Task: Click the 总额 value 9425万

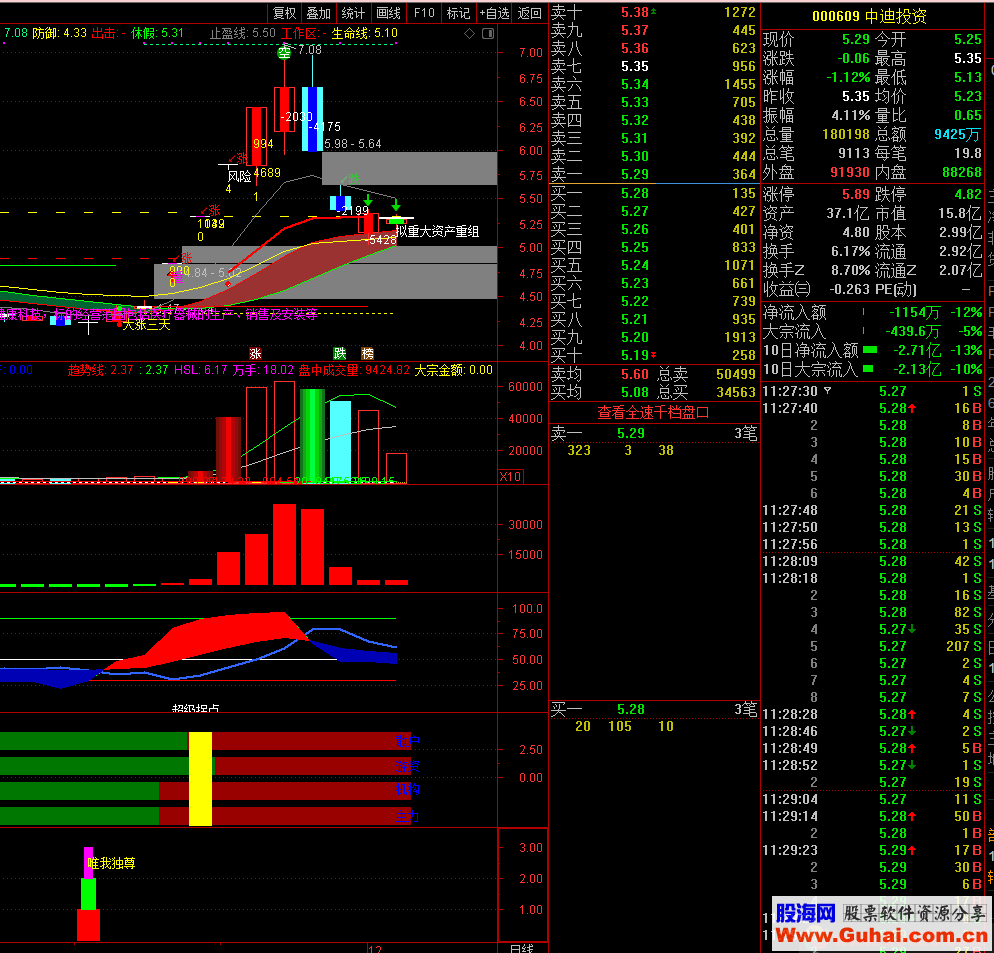Action: coord(957,134)
